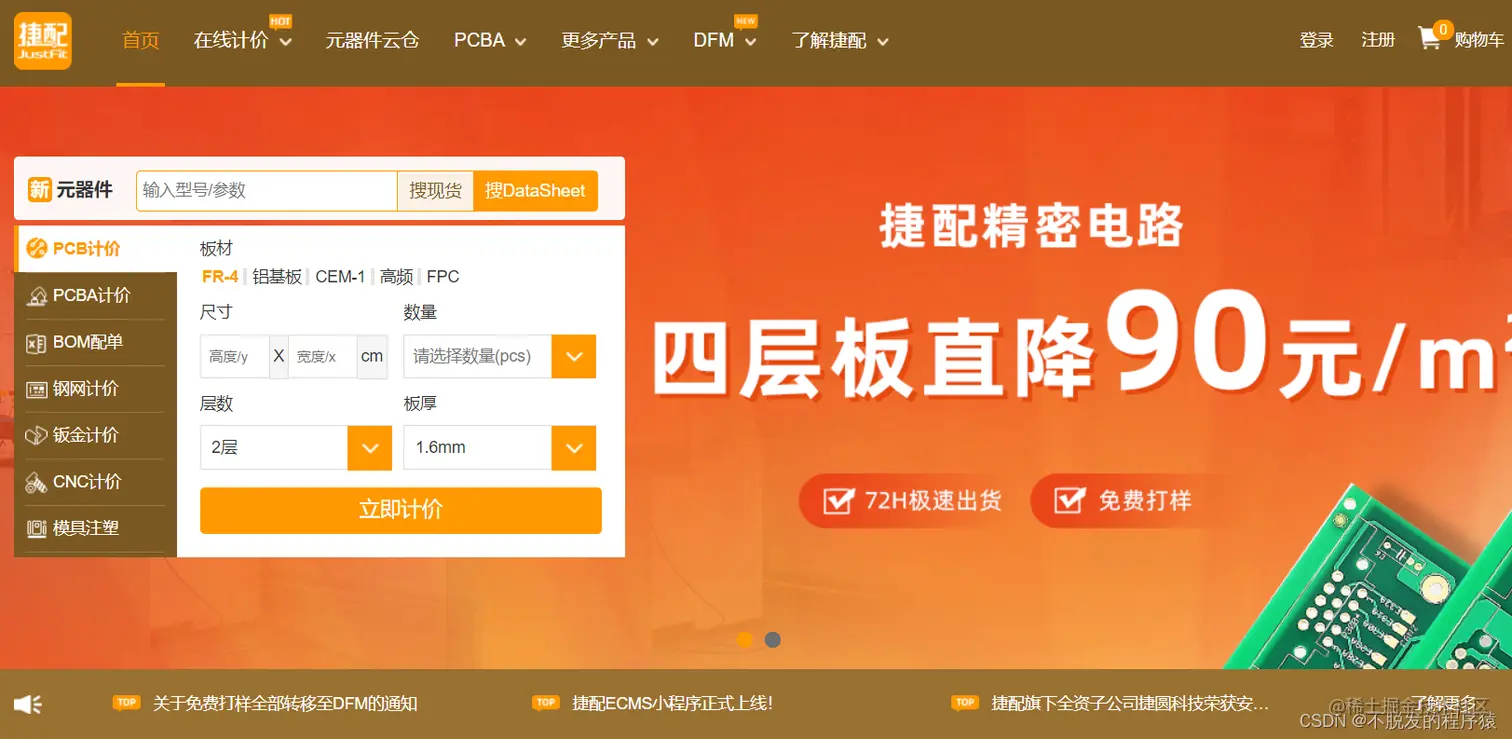This screenshot has height=739, width=1512.
Task: Open 元器件云仓 menu item
Action: coord(372,40)
